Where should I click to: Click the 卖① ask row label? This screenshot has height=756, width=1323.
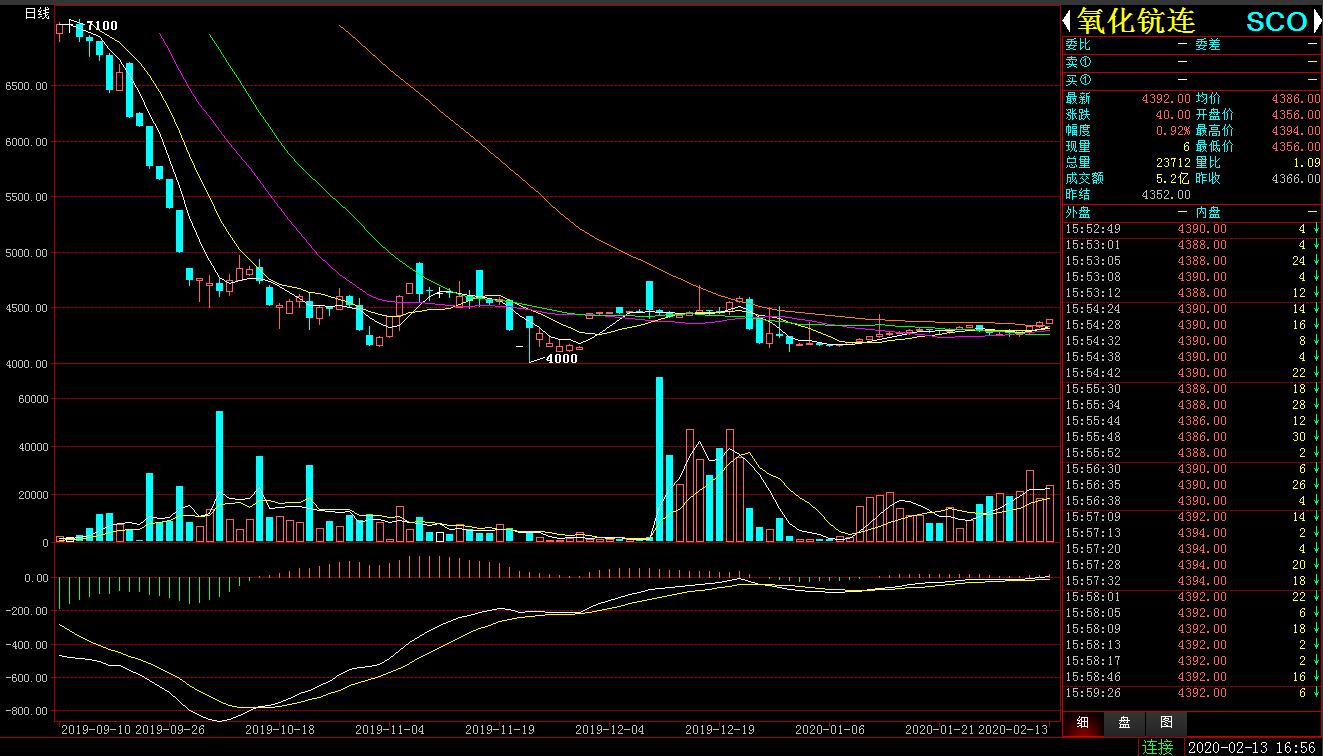pos(1078,62)
